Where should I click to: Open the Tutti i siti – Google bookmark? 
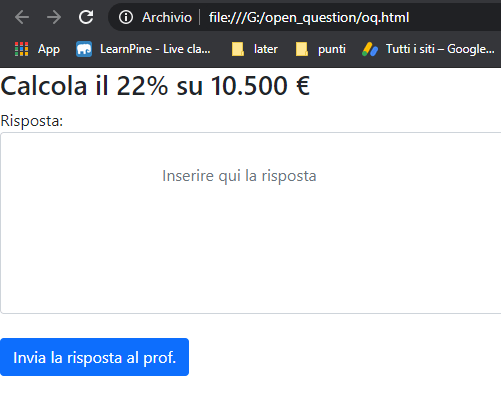(440, 49)
